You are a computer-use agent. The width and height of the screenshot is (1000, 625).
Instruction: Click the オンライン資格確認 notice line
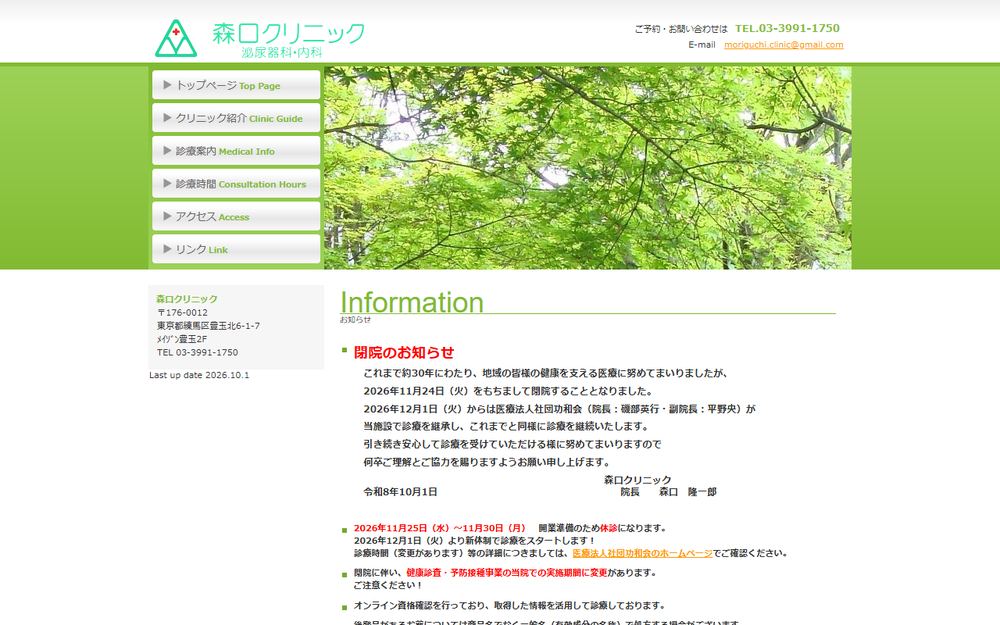(510, 605)
